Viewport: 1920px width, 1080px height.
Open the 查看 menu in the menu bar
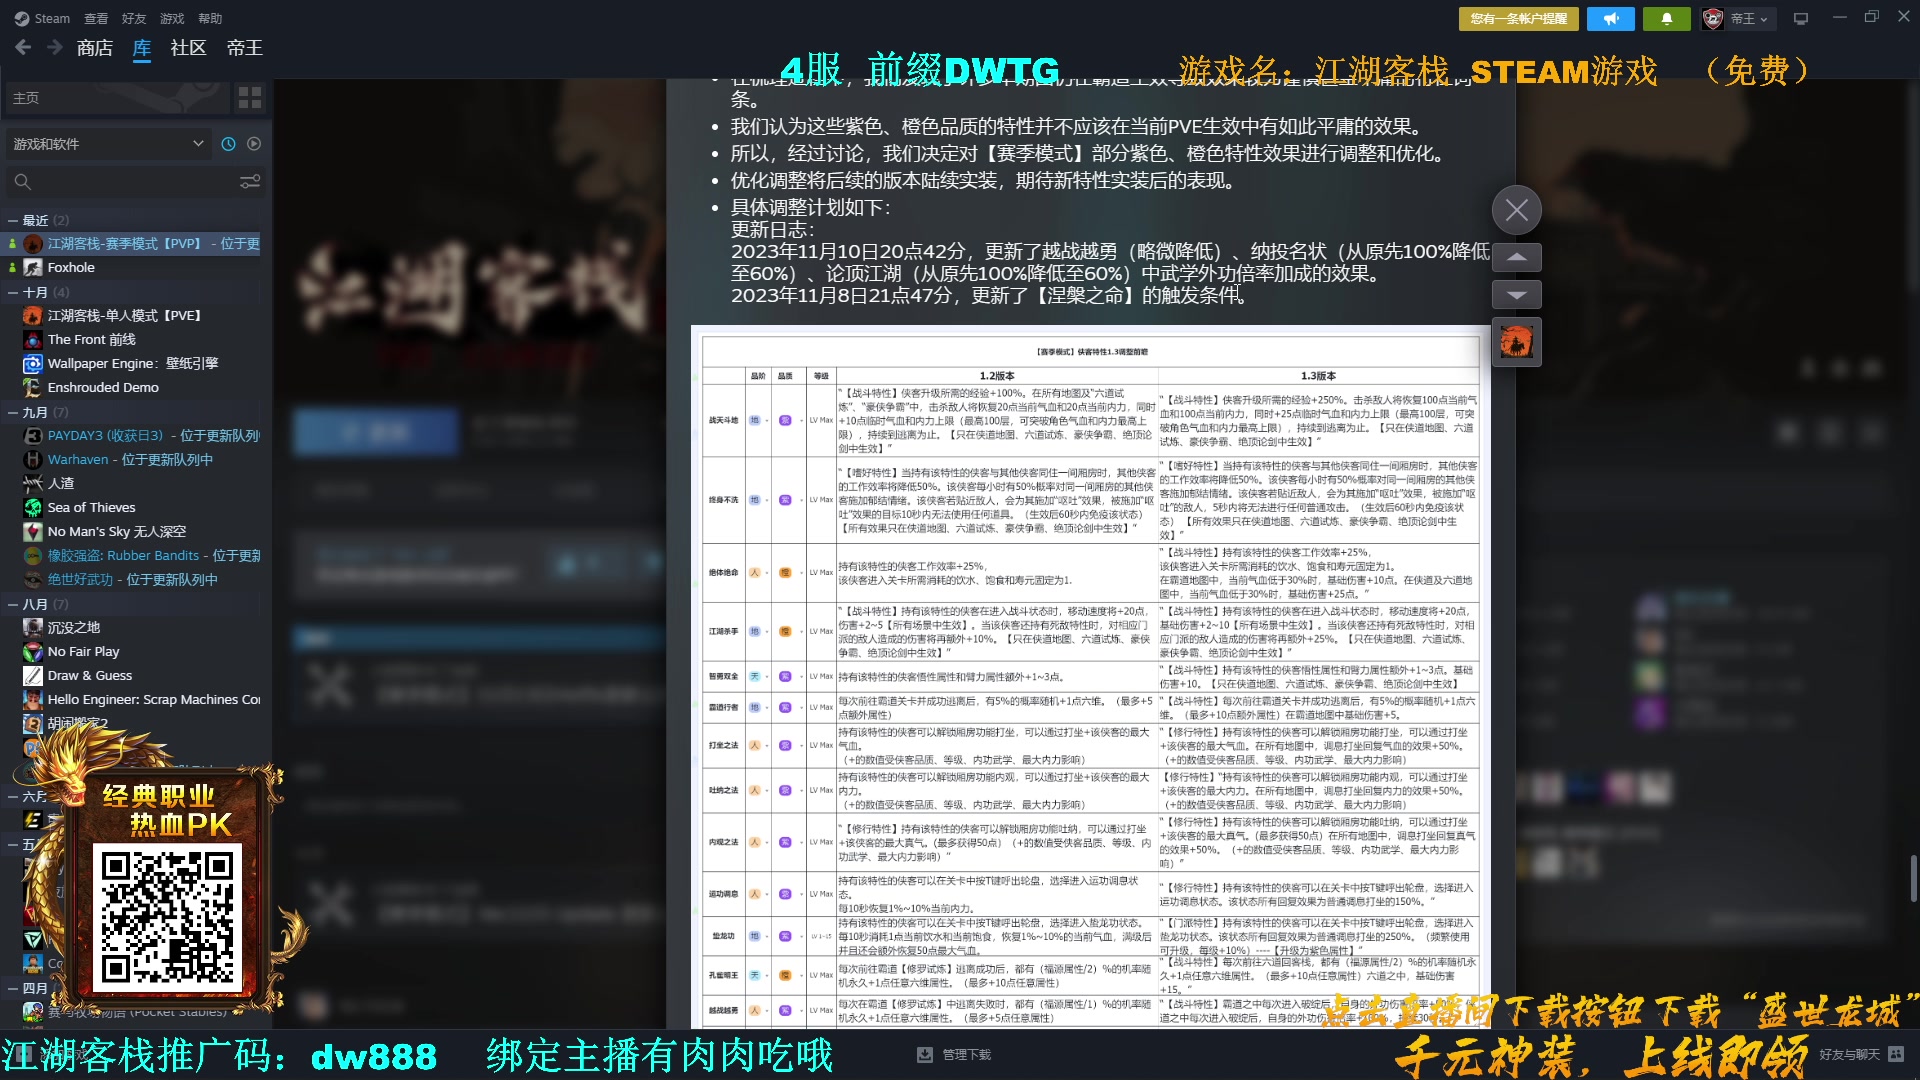tap(95, 18)
